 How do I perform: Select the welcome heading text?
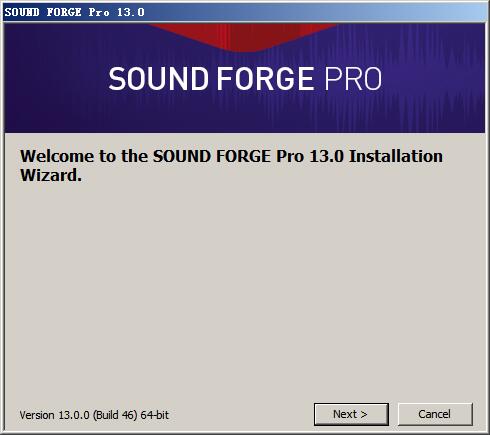pos(231,165)
